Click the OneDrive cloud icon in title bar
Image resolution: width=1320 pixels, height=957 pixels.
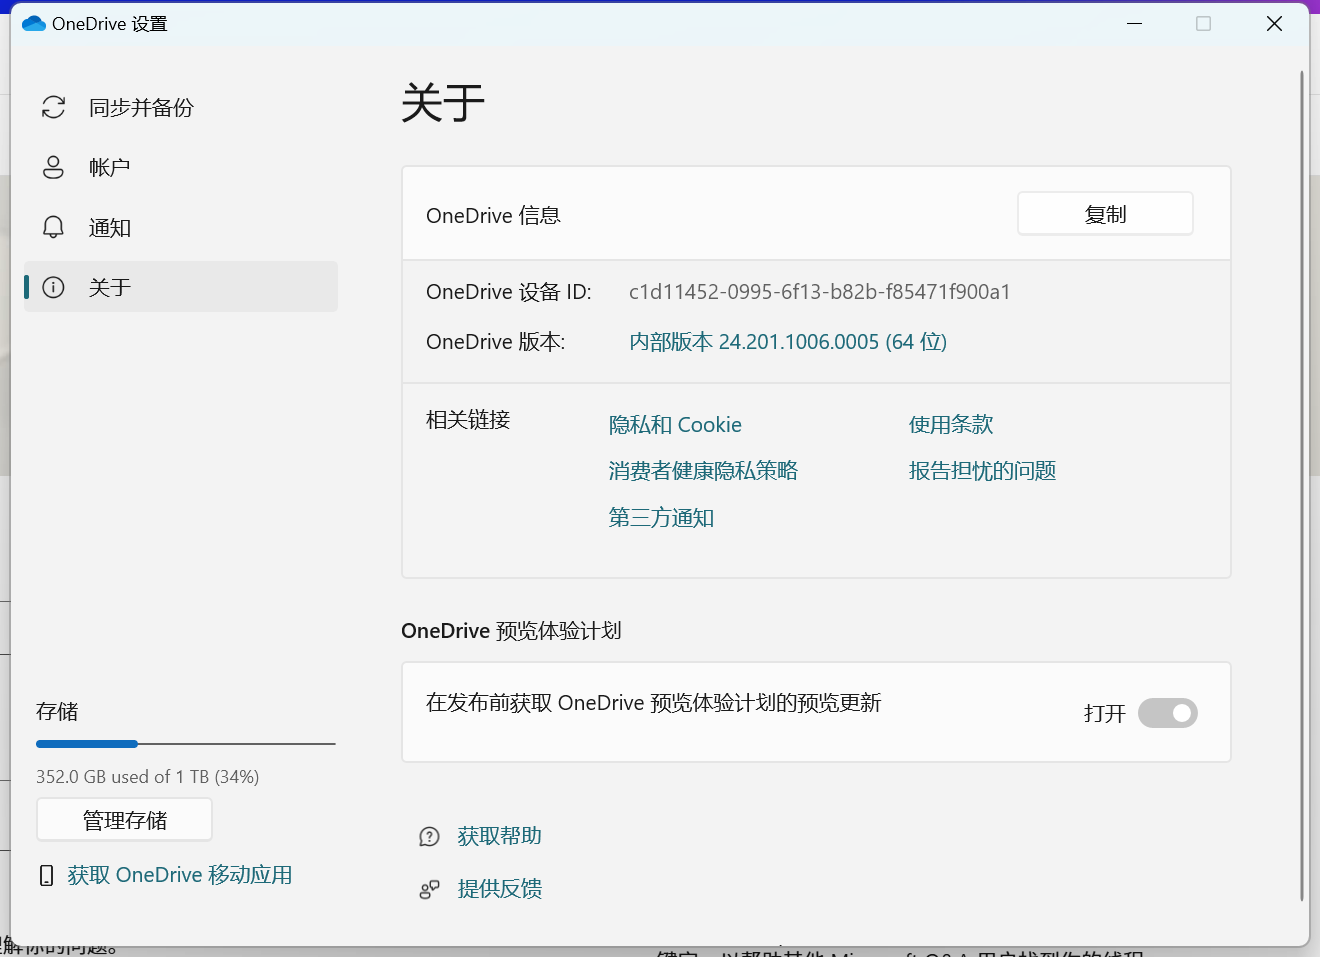[34, 23]
